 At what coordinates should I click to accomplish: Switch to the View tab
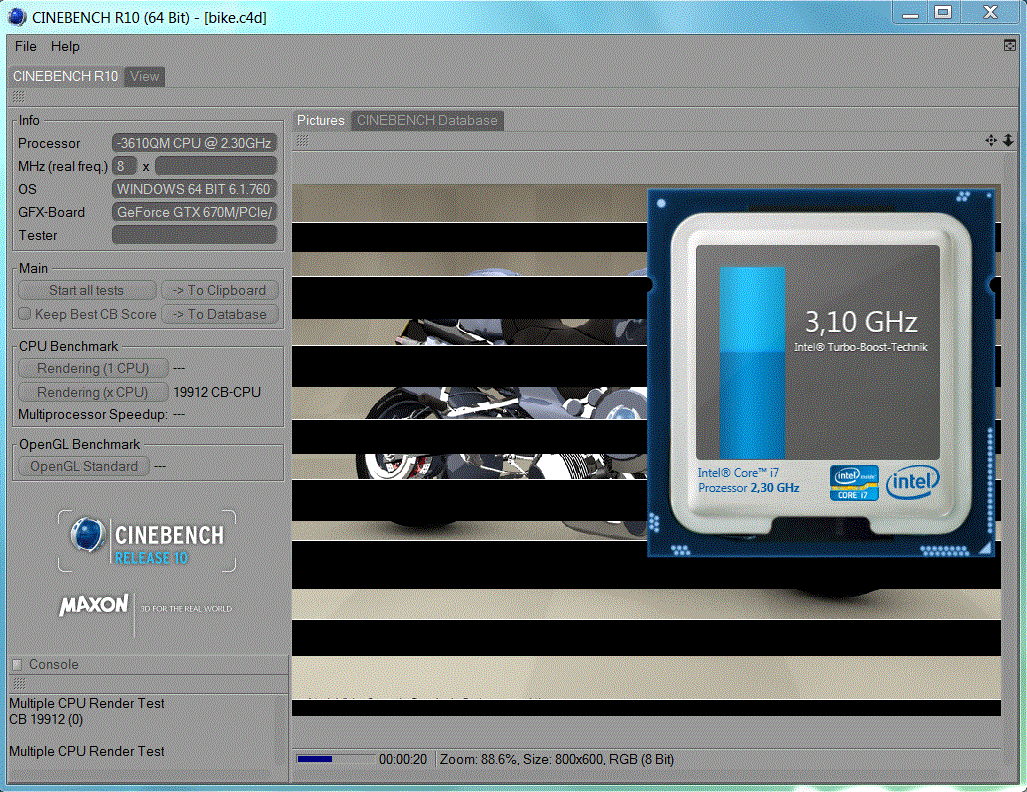click(x=145, y=77)
